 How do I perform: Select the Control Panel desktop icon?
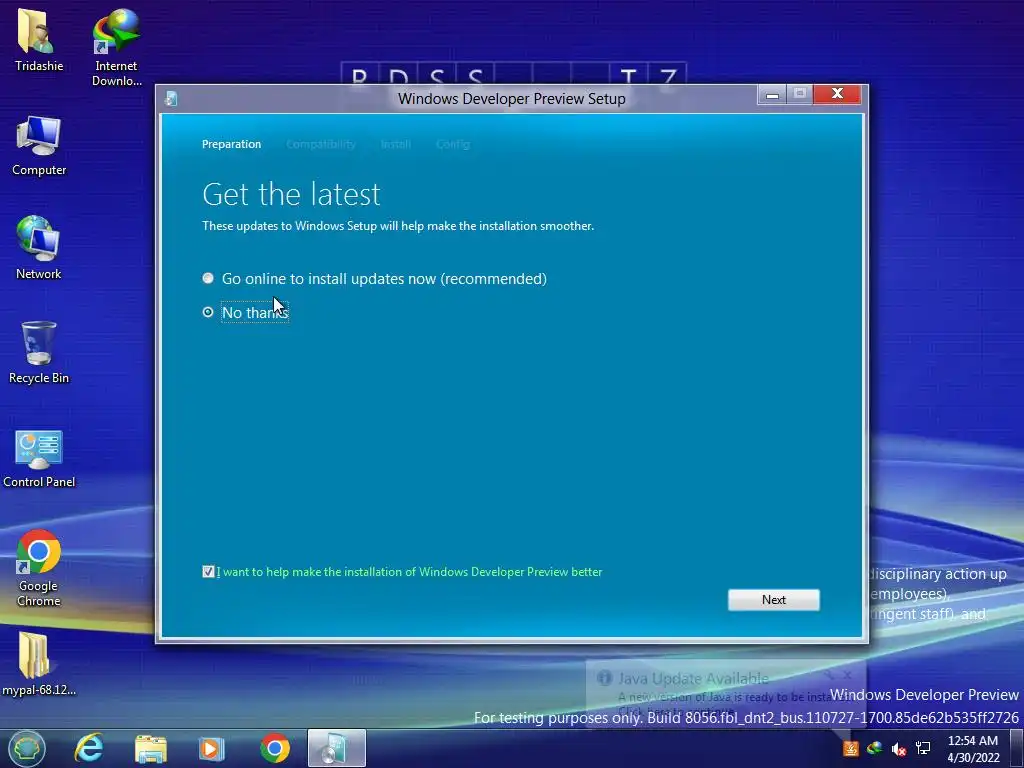39,458
